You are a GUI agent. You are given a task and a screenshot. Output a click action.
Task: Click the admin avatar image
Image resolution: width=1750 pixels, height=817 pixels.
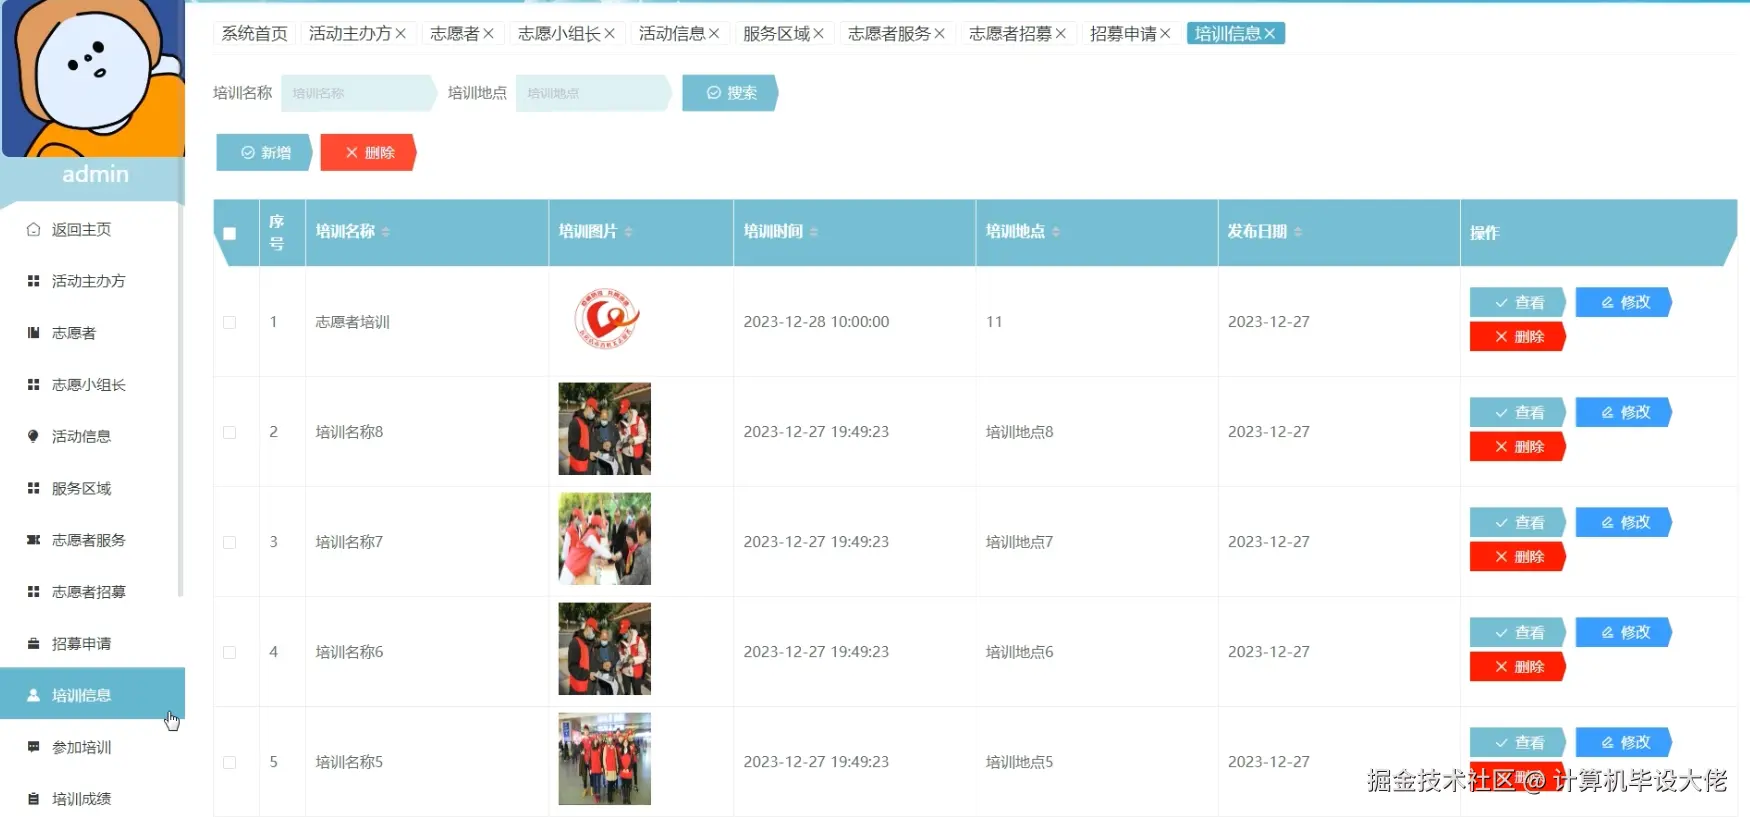tap(93, 78)
